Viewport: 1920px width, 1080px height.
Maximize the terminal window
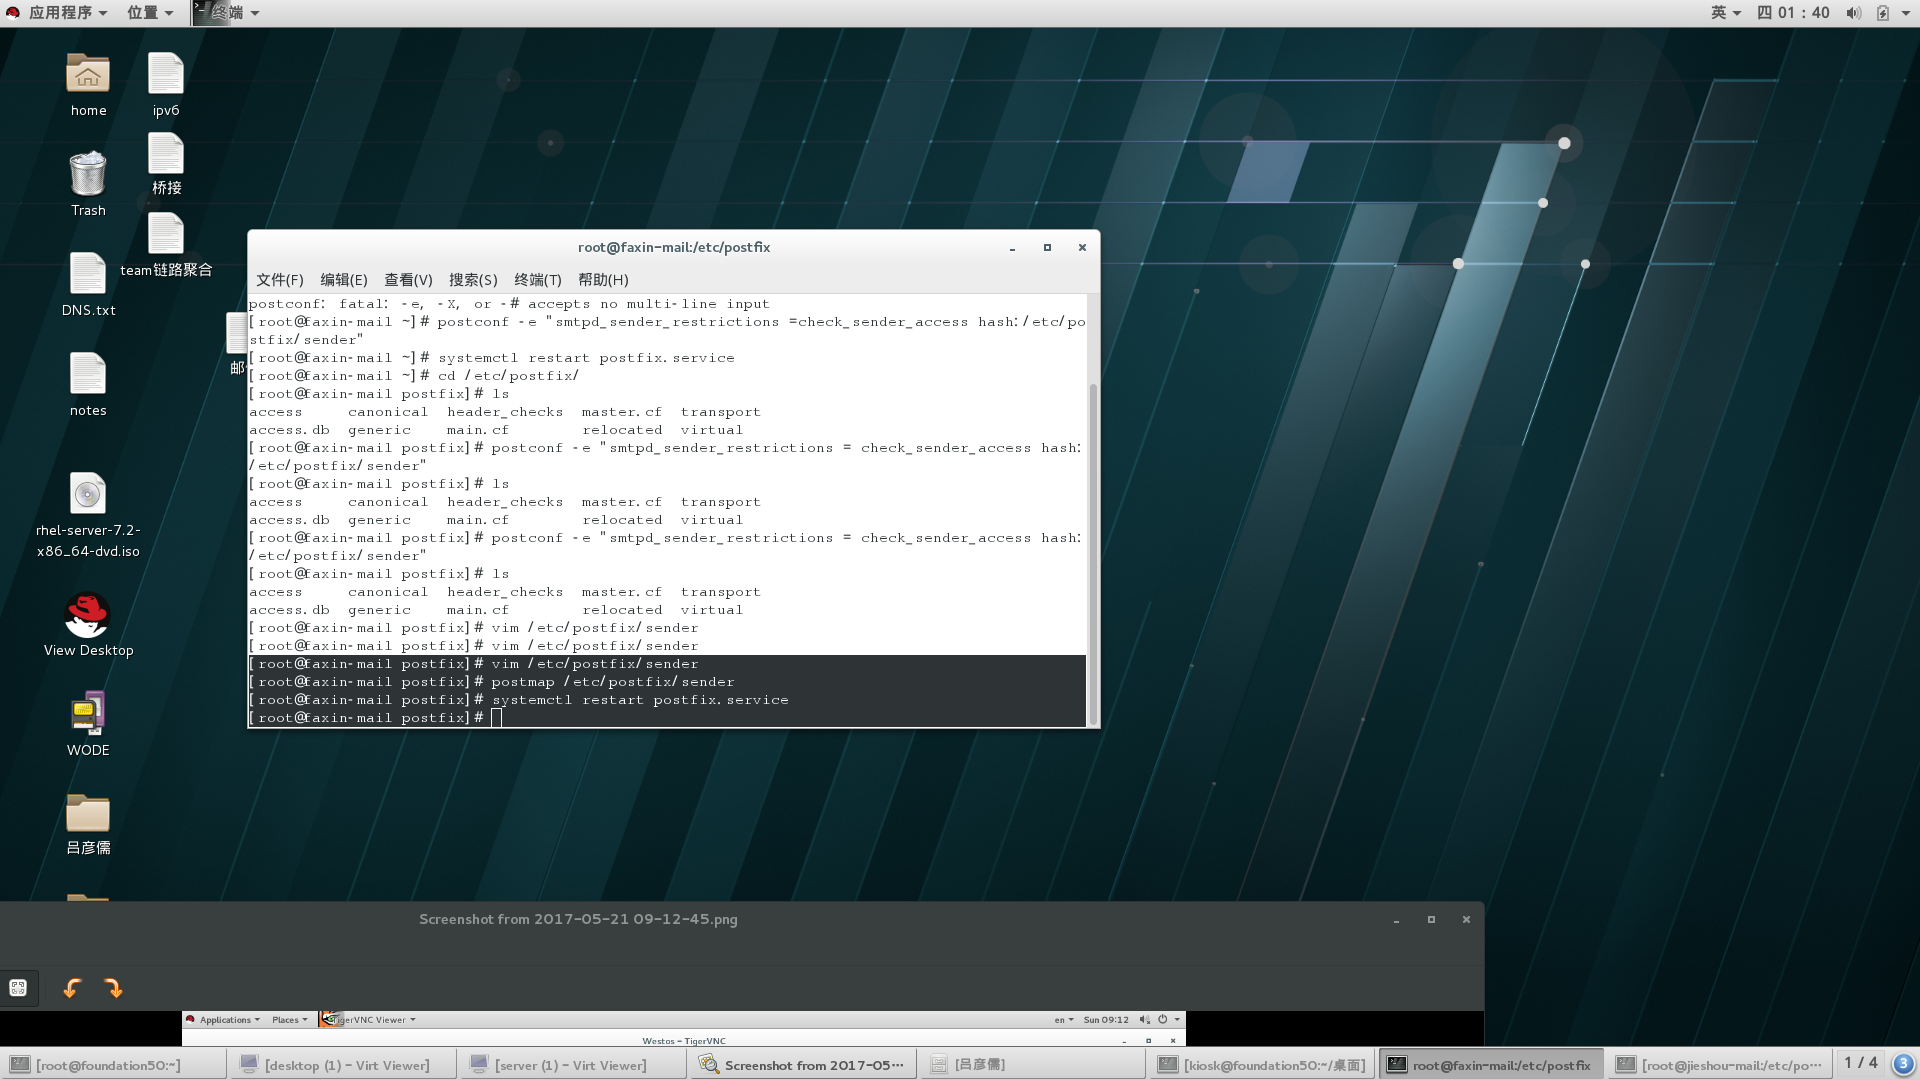(x=1047, y=247)
